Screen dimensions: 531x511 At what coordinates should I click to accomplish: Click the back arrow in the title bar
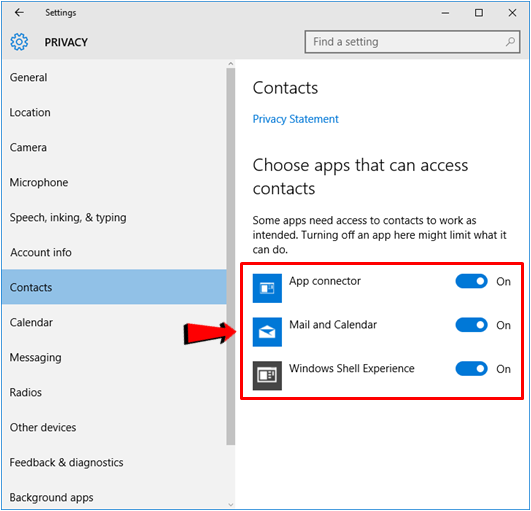point(19,13)
